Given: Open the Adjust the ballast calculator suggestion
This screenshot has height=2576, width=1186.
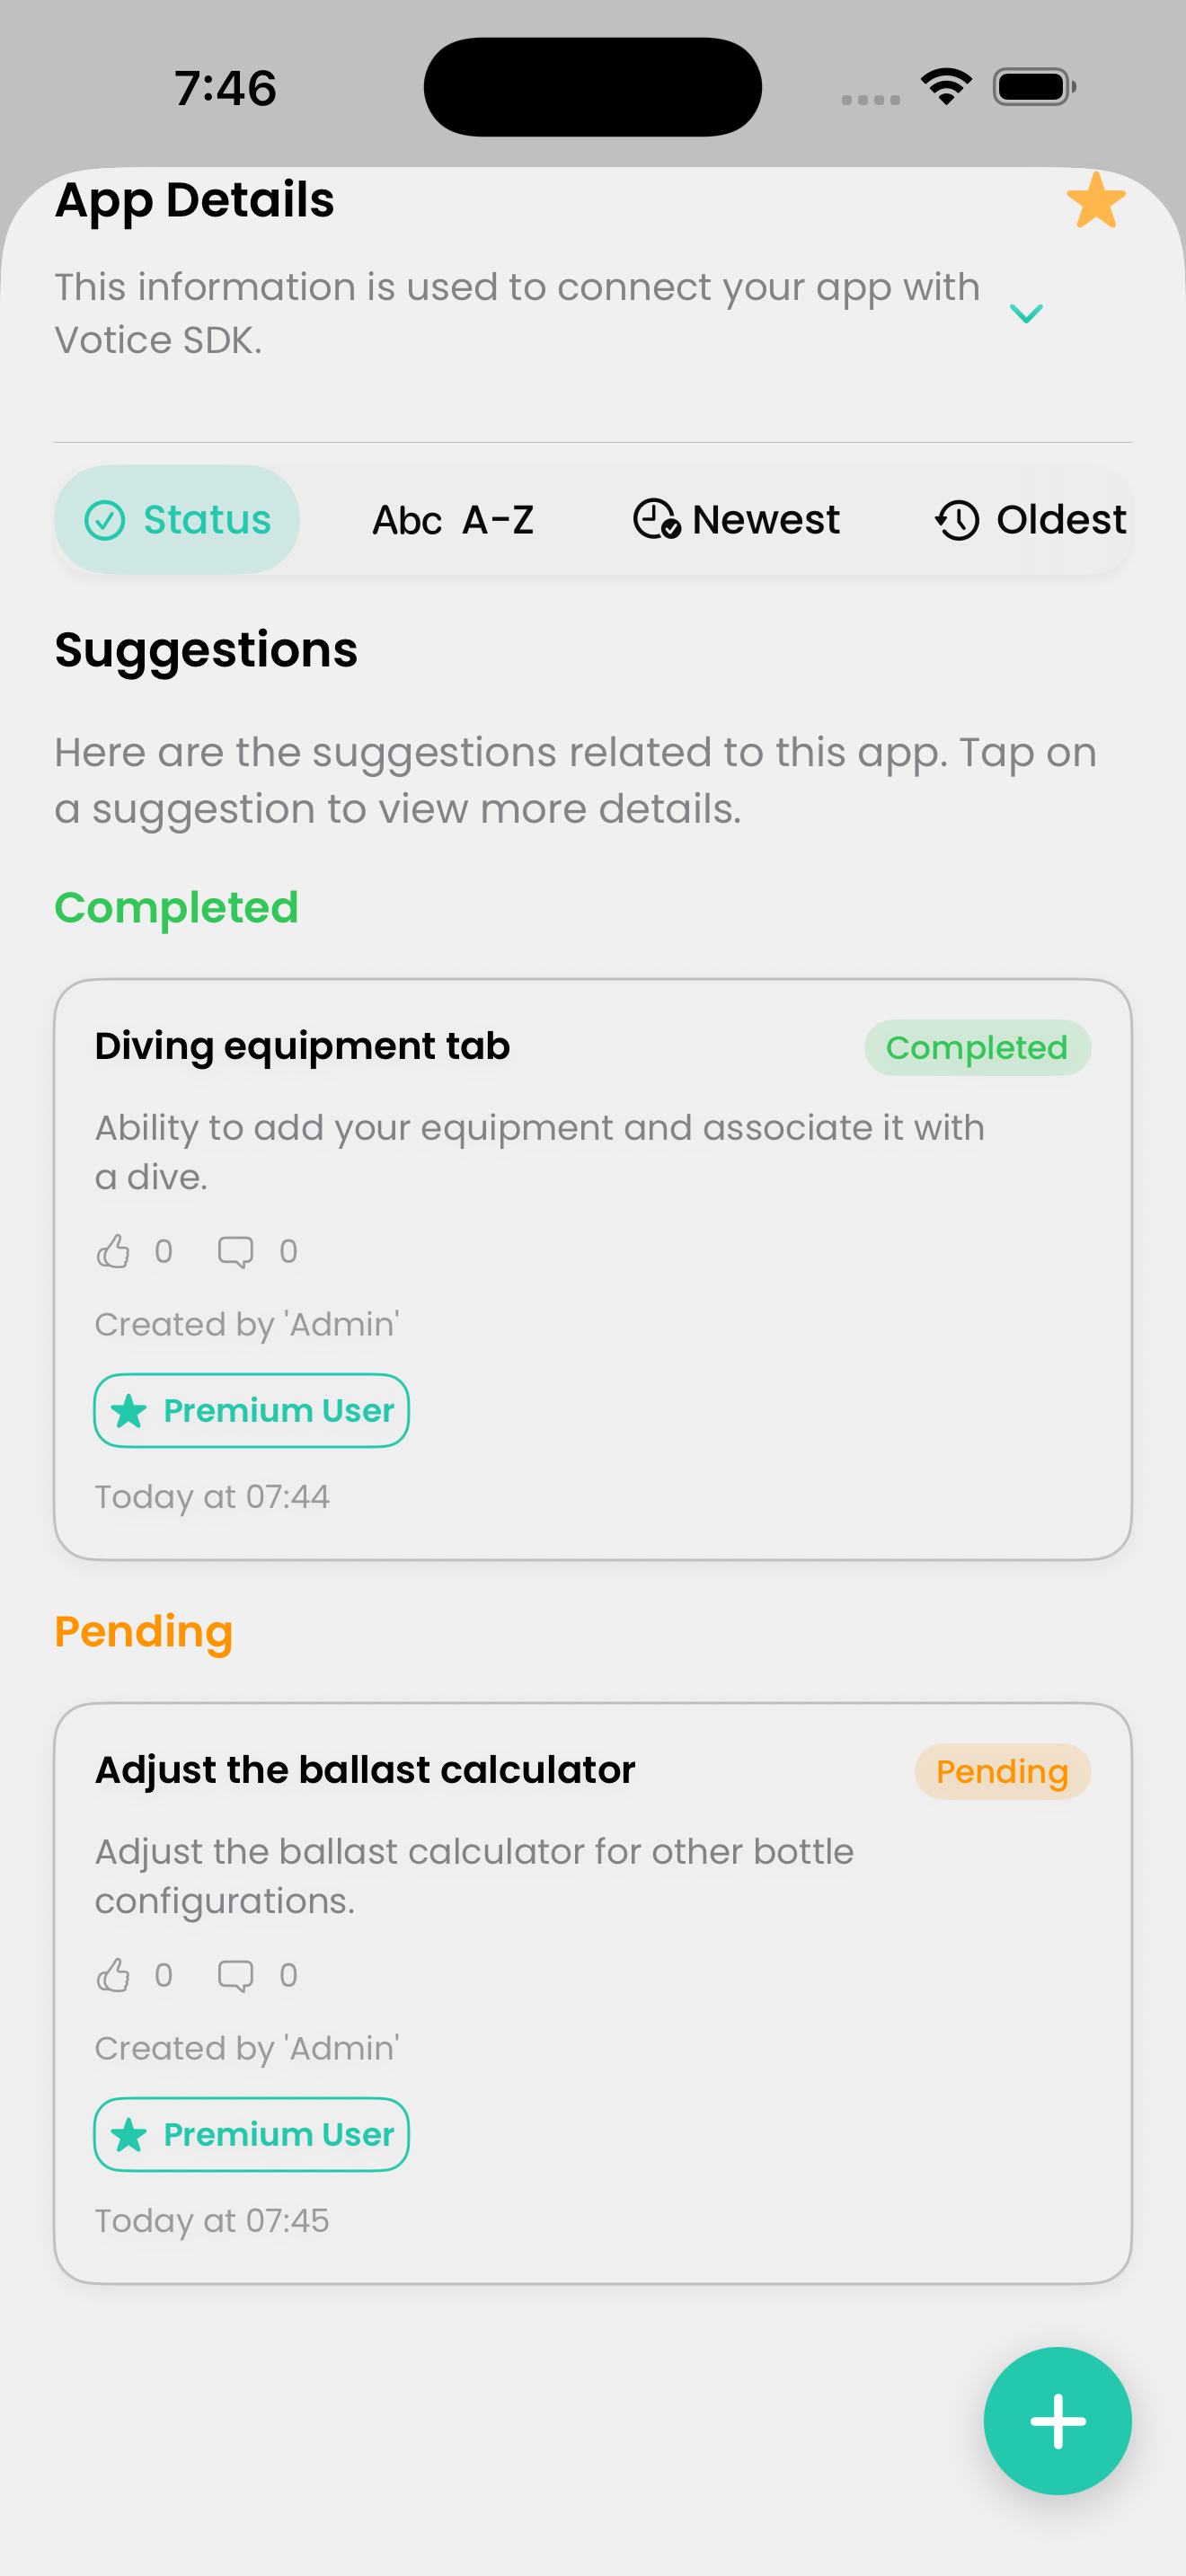Looking at the screenshot, I should 364,1769.
